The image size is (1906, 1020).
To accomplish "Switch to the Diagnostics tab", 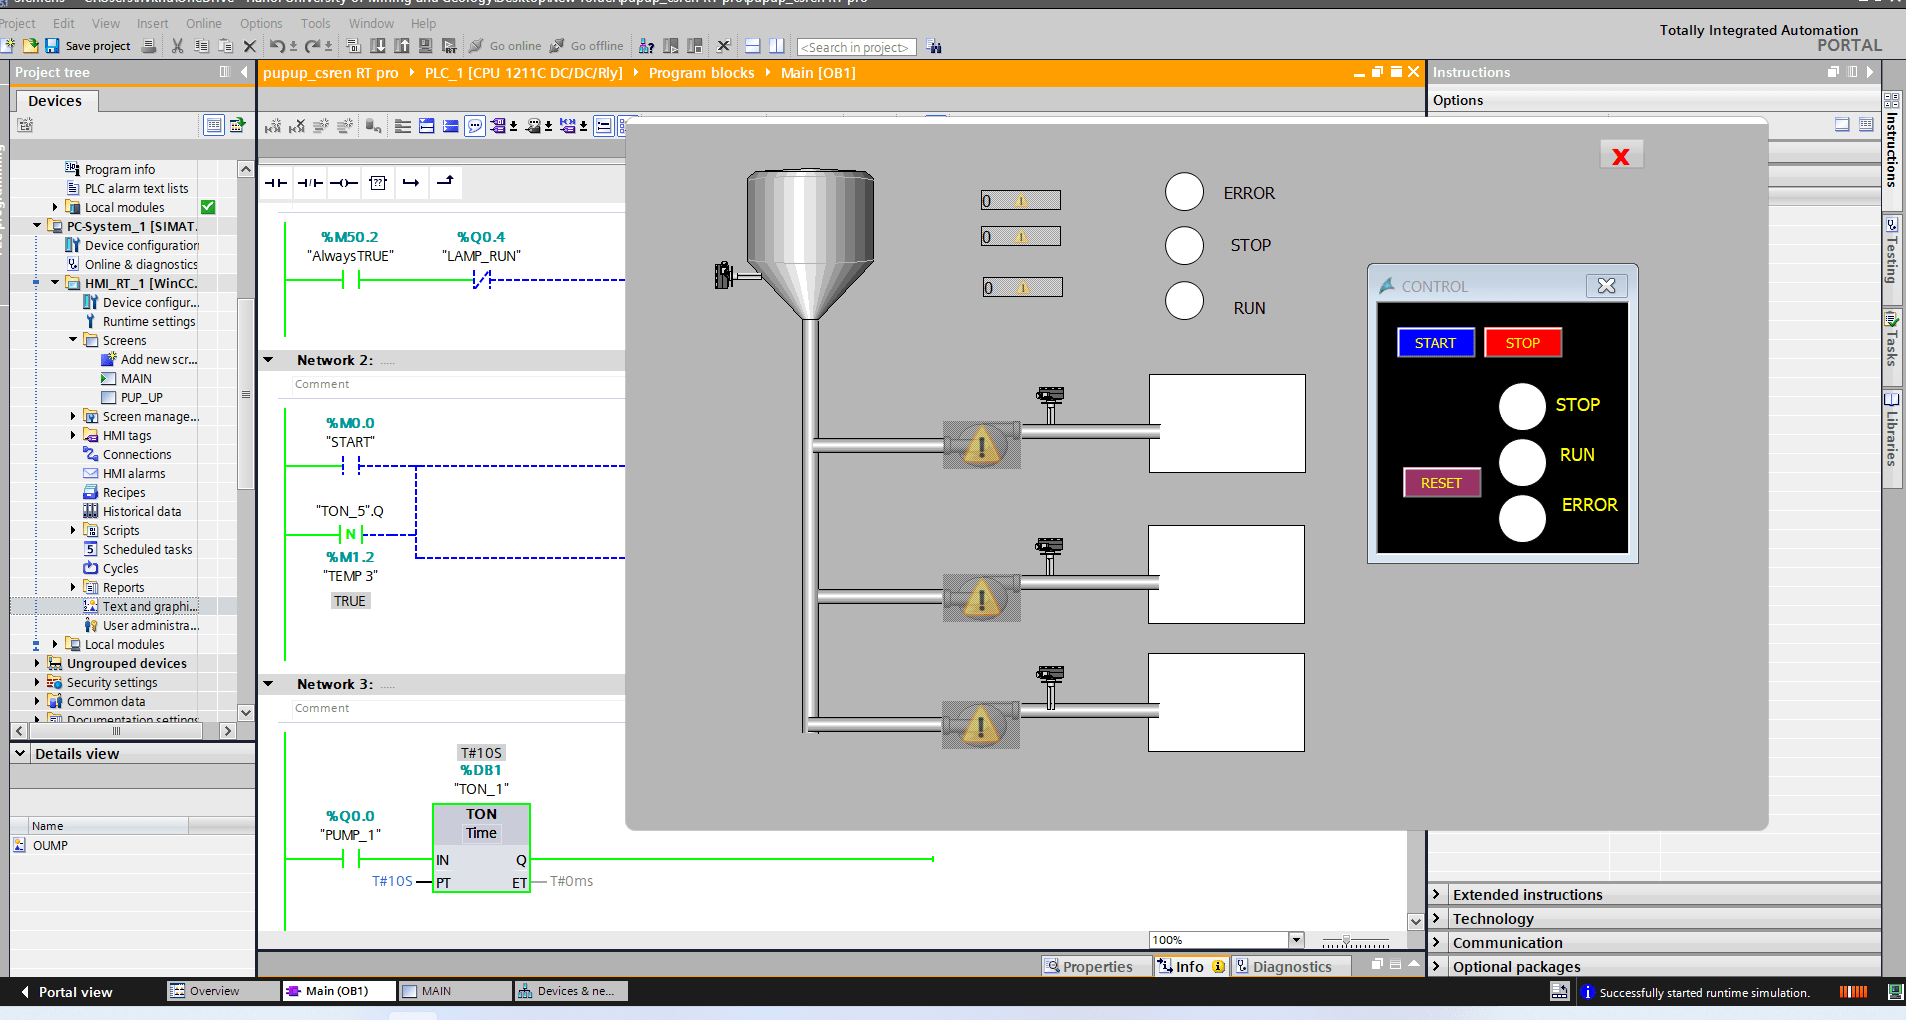I will coord(1291,966).
